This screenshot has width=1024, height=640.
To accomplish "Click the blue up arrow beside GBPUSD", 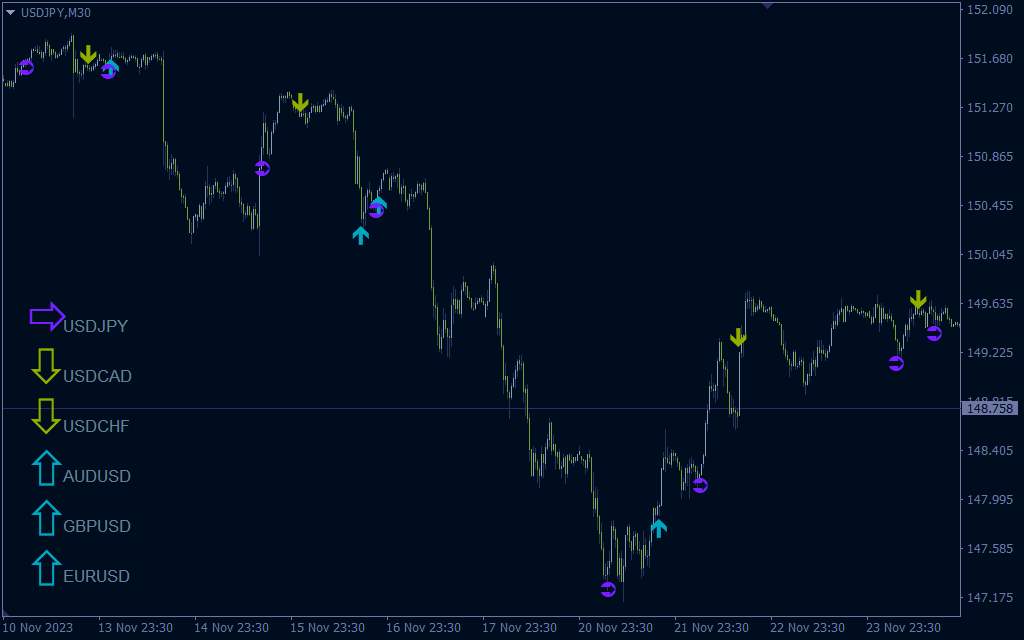I will [46, 517].
